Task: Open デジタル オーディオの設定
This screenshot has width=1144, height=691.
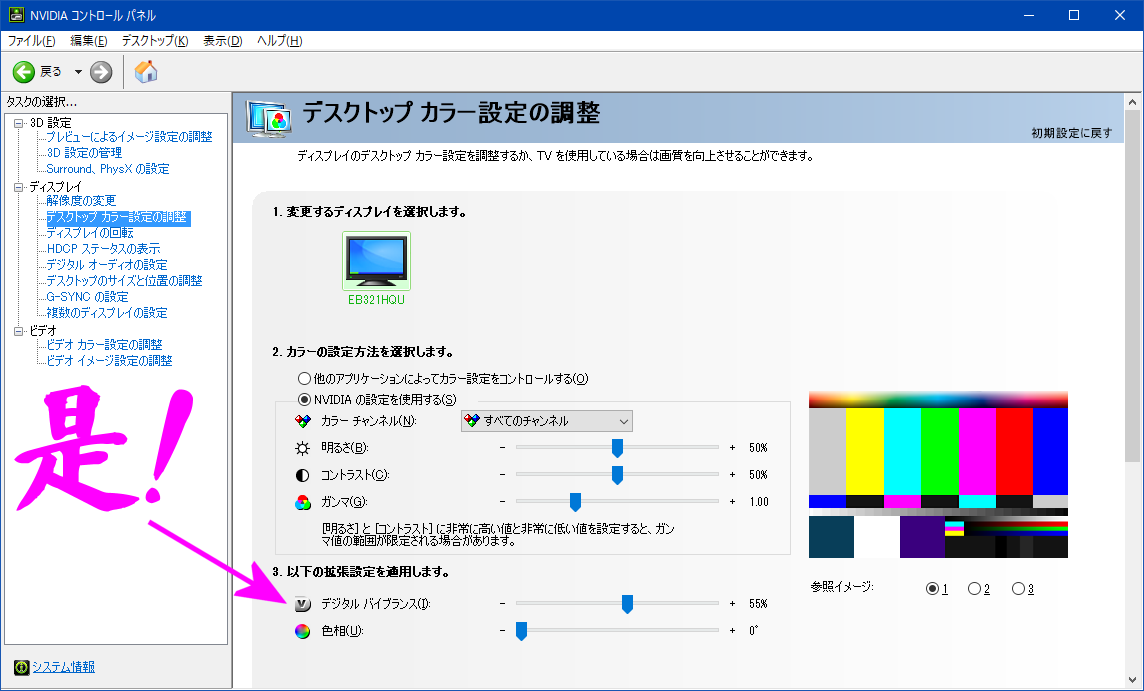Action: coord(107,265)
